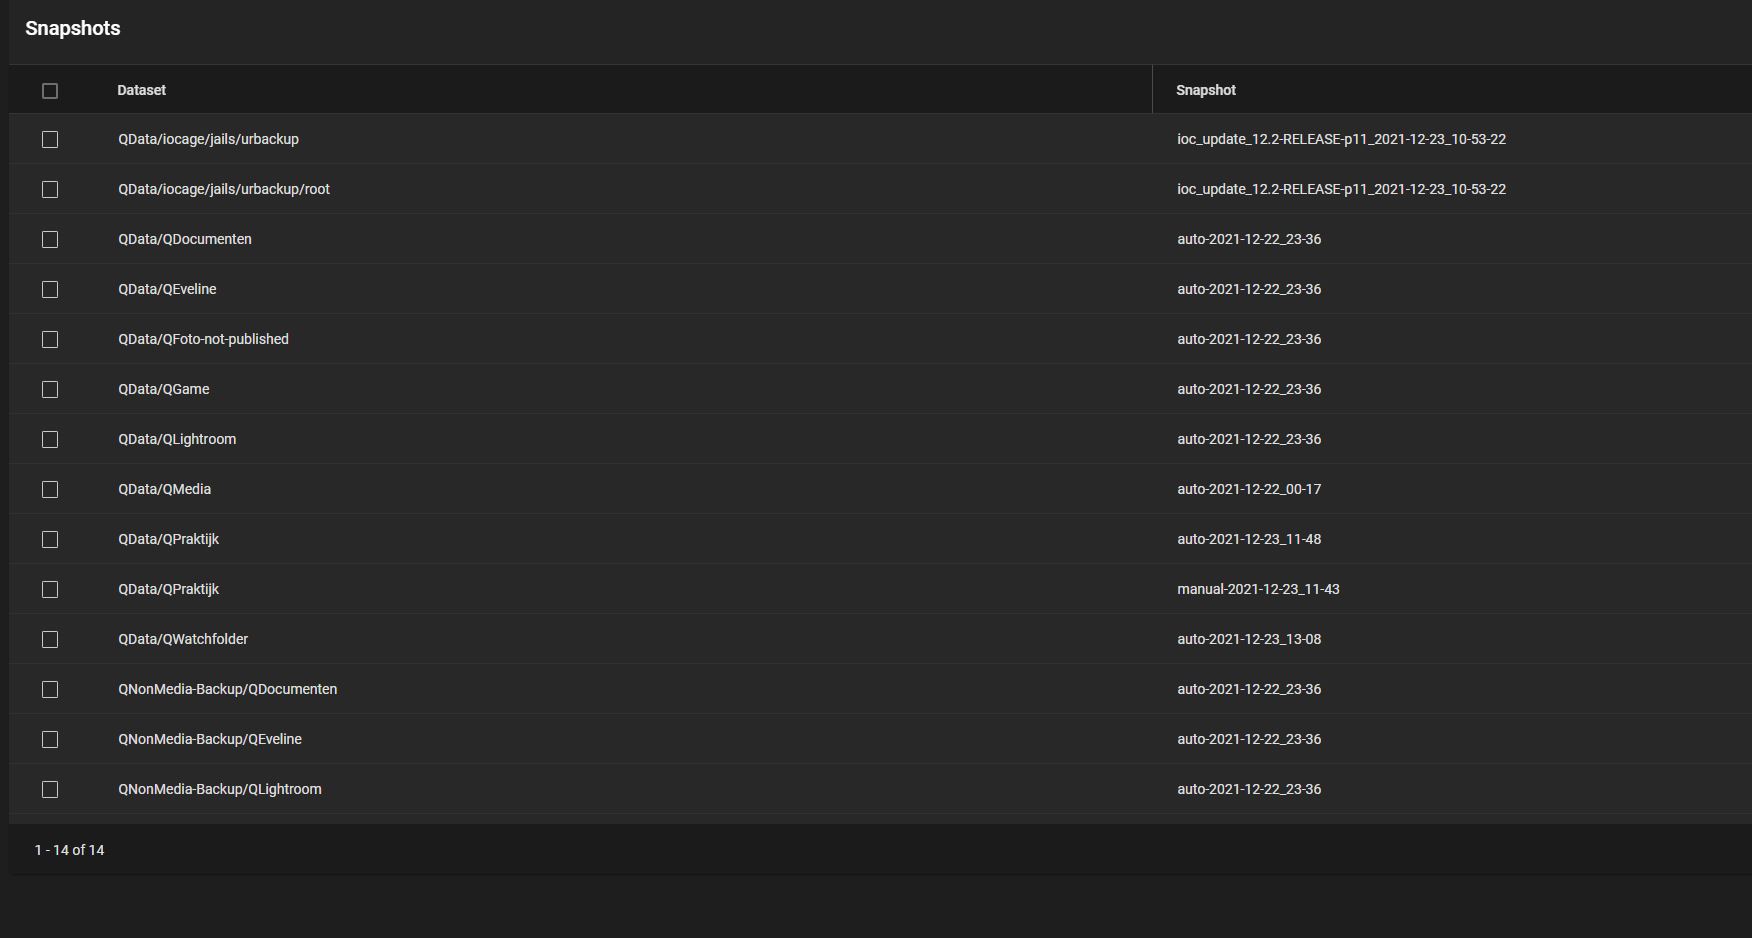The width and height of the screenshot is (1752, 938).
Task: Tick checkbox for QData/iocage/jails/urbackup/root
Action: 50,189
